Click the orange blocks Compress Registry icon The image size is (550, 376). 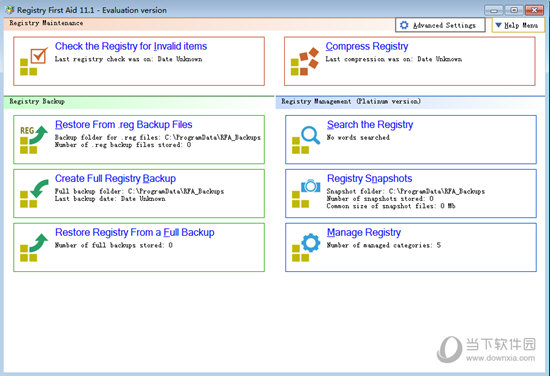[304, 61]
